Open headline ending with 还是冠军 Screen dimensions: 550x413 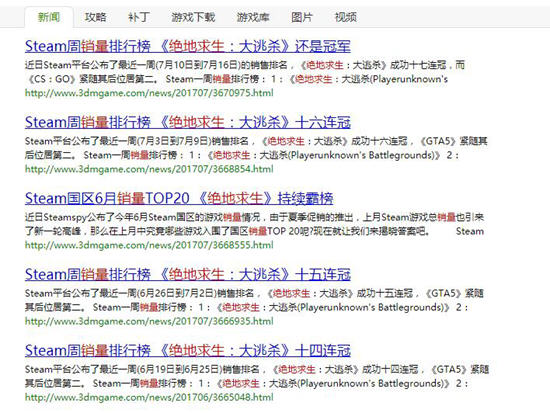click(188, 46)
